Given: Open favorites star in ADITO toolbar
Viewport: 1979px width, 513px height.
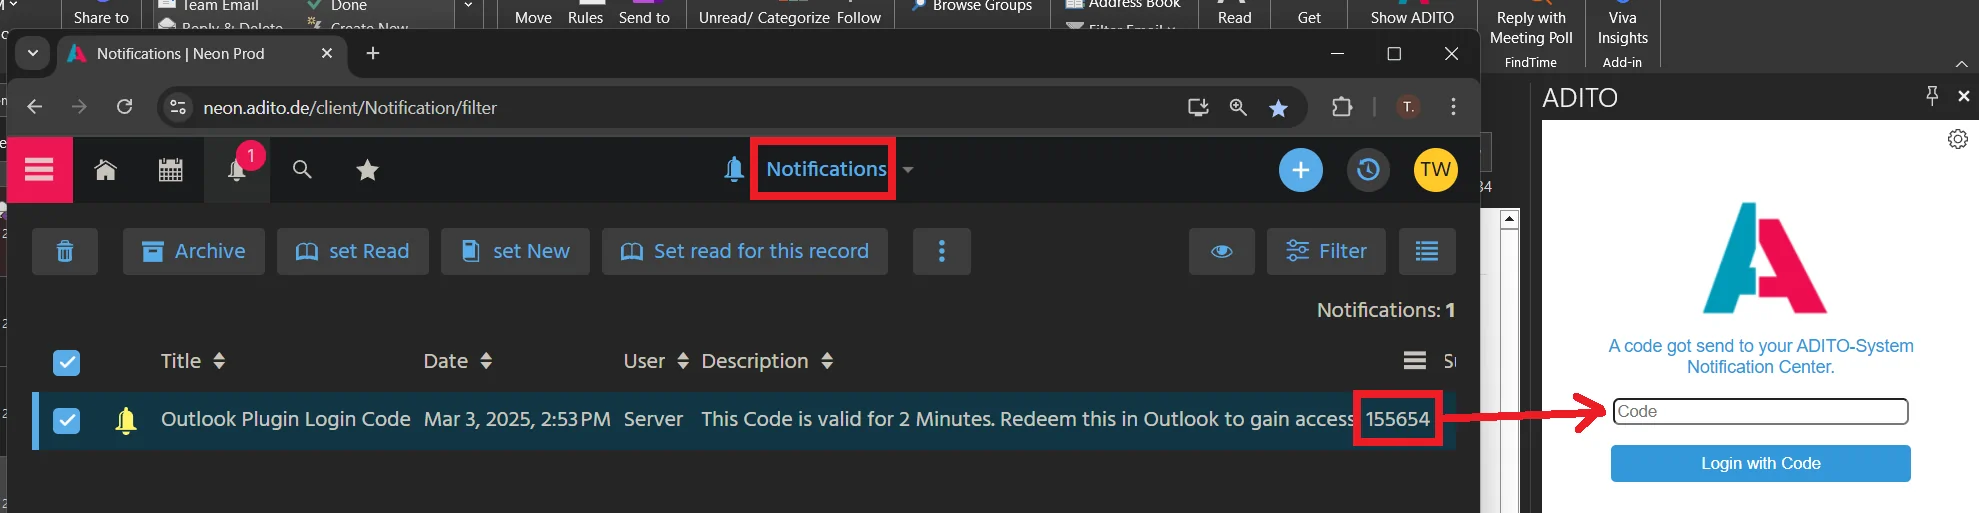Looking at the screenshot, I should pyautogui.click(x=367, y=170).
